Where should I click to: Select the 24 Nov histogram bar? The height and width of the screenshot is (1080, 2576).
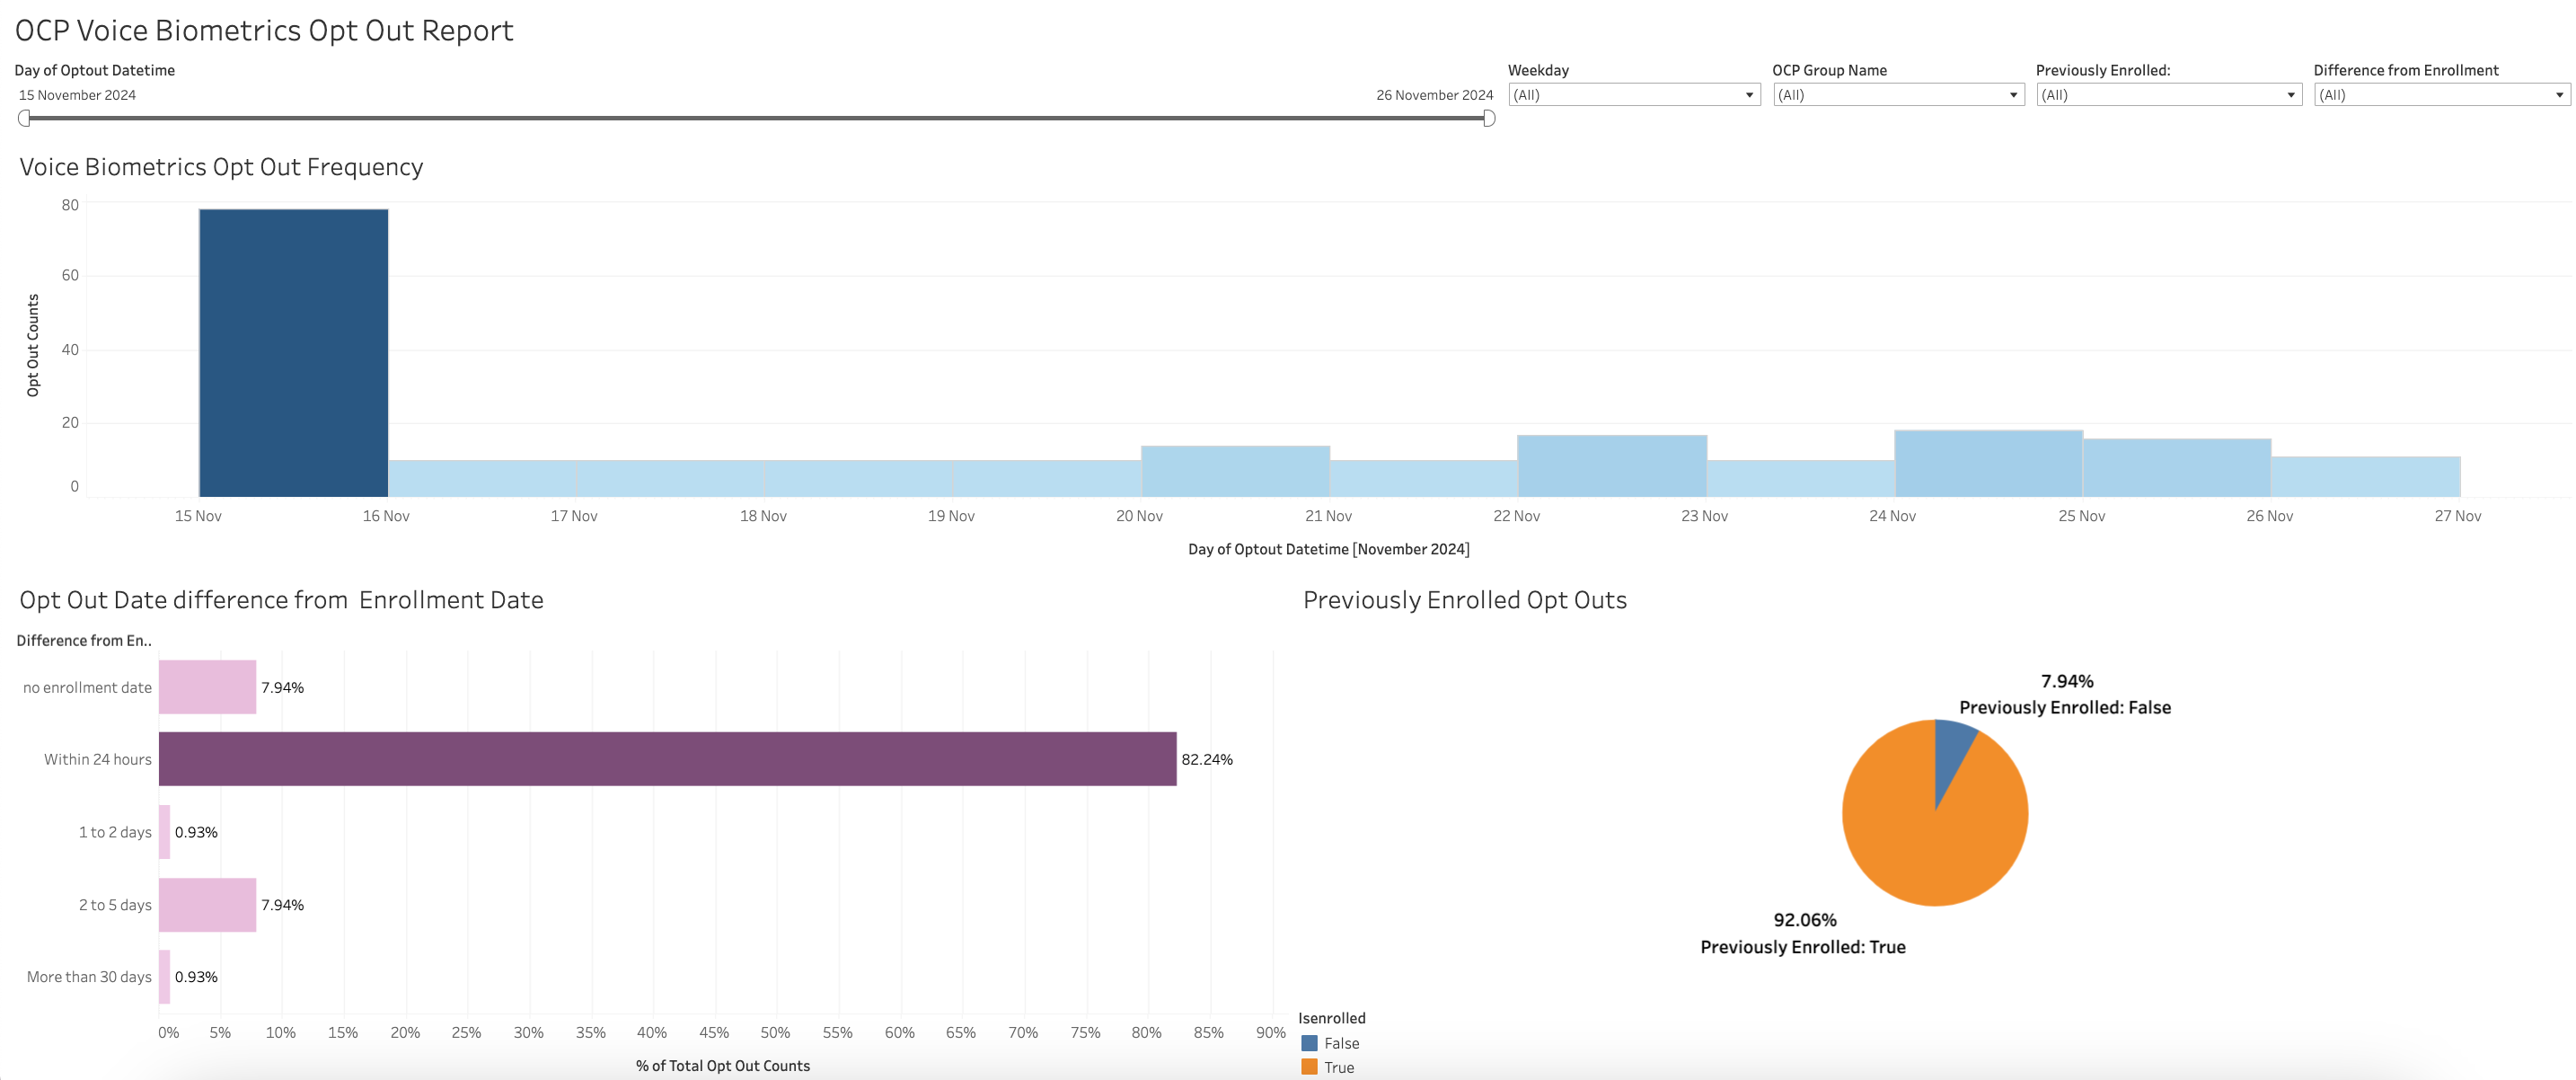point(1988,464)
